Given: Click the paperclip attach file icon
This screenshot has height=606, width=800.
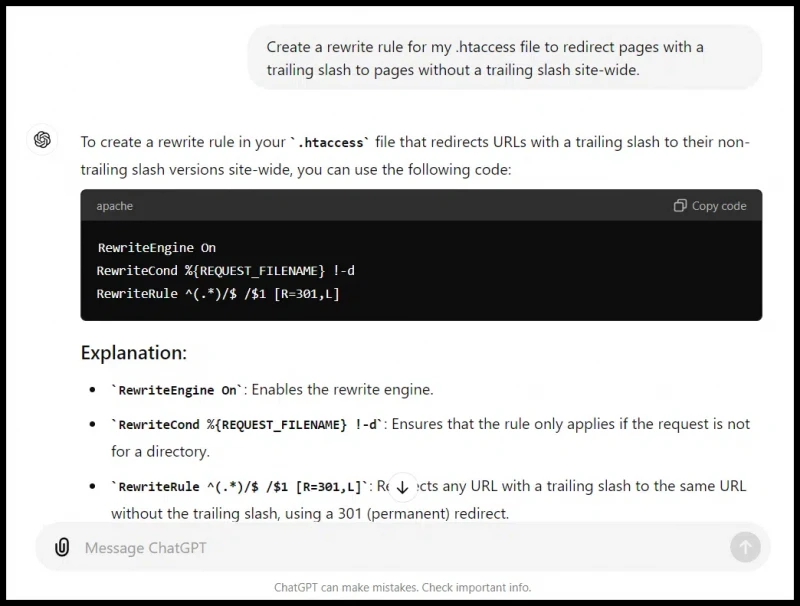Looking at the screenshot, I should click(x=62, y=547).
